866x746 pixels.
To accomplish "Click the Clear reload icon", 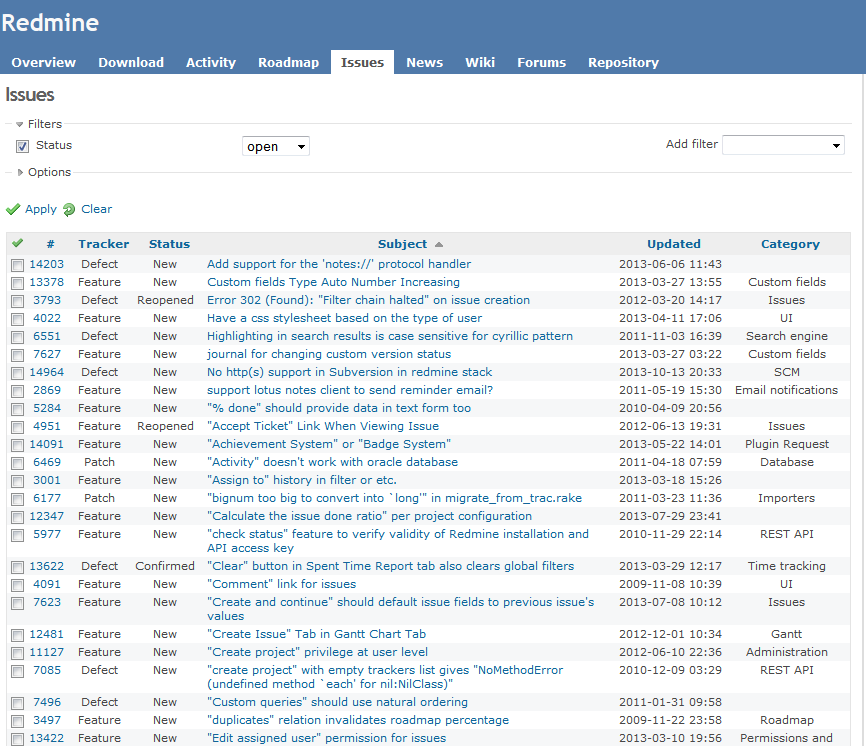I will click(69, 209).
